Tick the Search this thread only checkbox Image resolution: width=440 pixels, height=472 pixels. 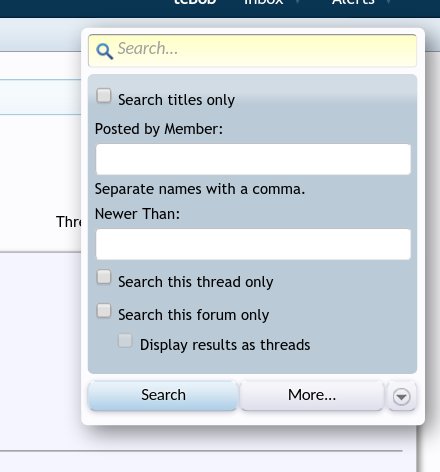(x=104, y=277)
